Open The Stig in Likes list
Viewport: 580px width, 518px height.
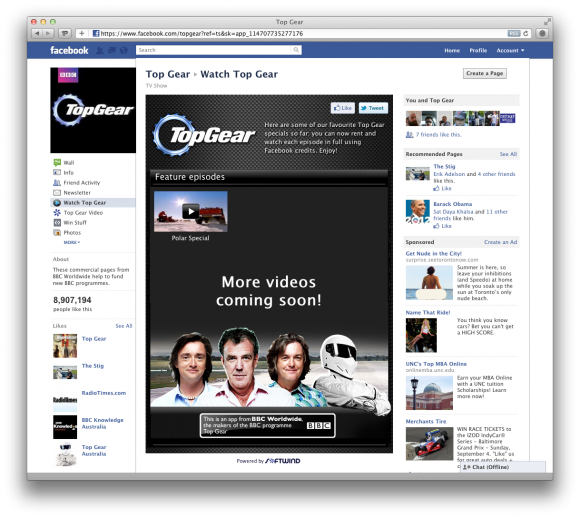point(93,366)
